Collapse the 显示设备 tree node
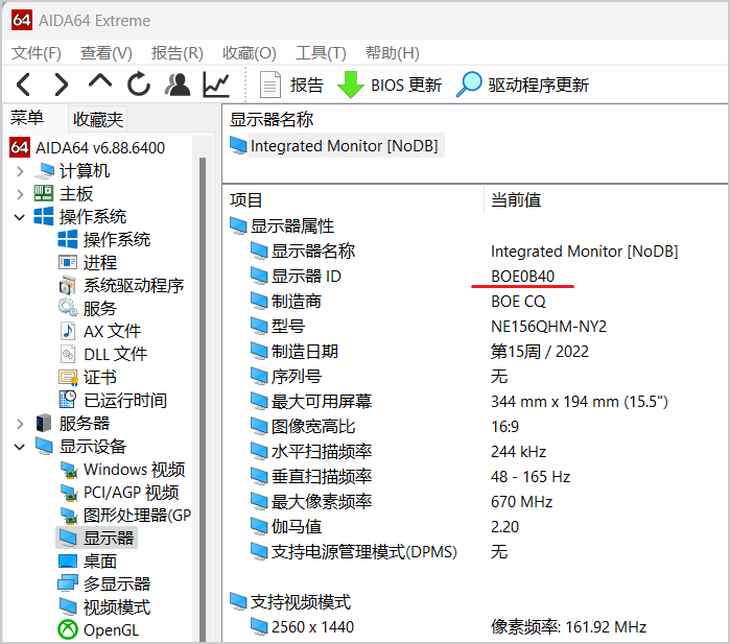 (20, 447)
